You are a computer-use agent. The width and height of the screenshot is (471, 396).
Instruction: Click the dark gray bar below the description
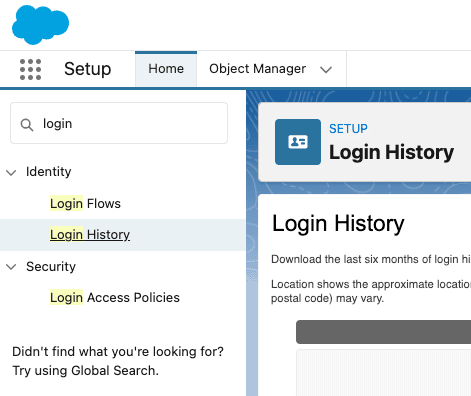click(x=383, y=332)
